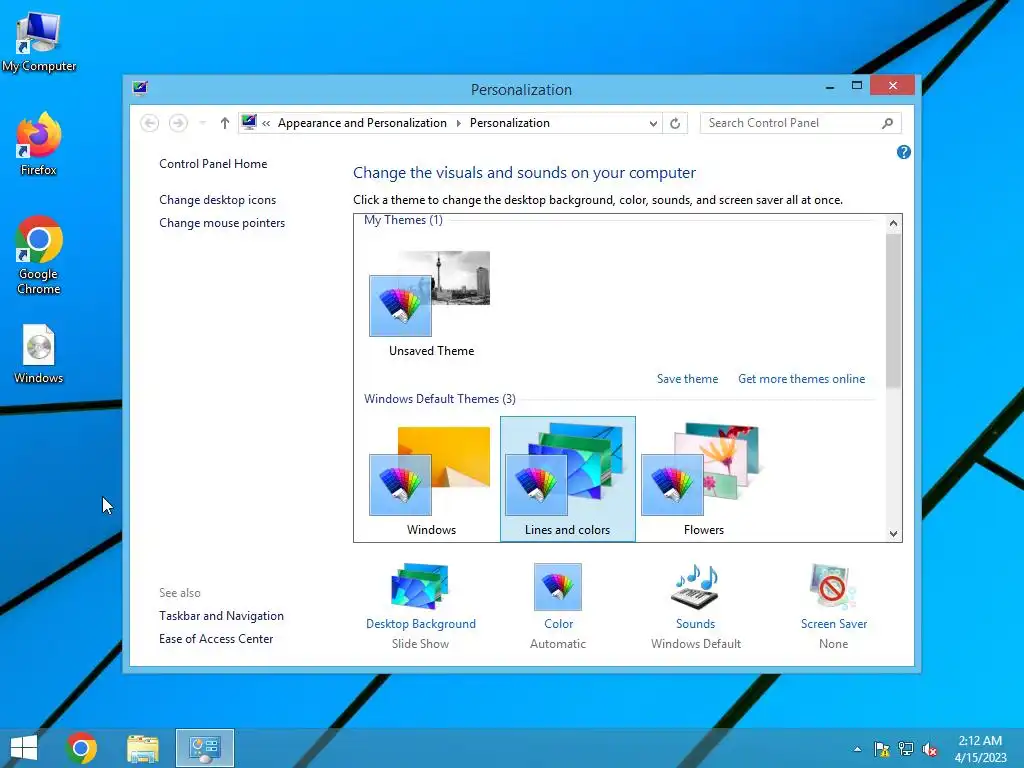Click the Up one level arrow

pyautogui.click(x=225, y=123)
